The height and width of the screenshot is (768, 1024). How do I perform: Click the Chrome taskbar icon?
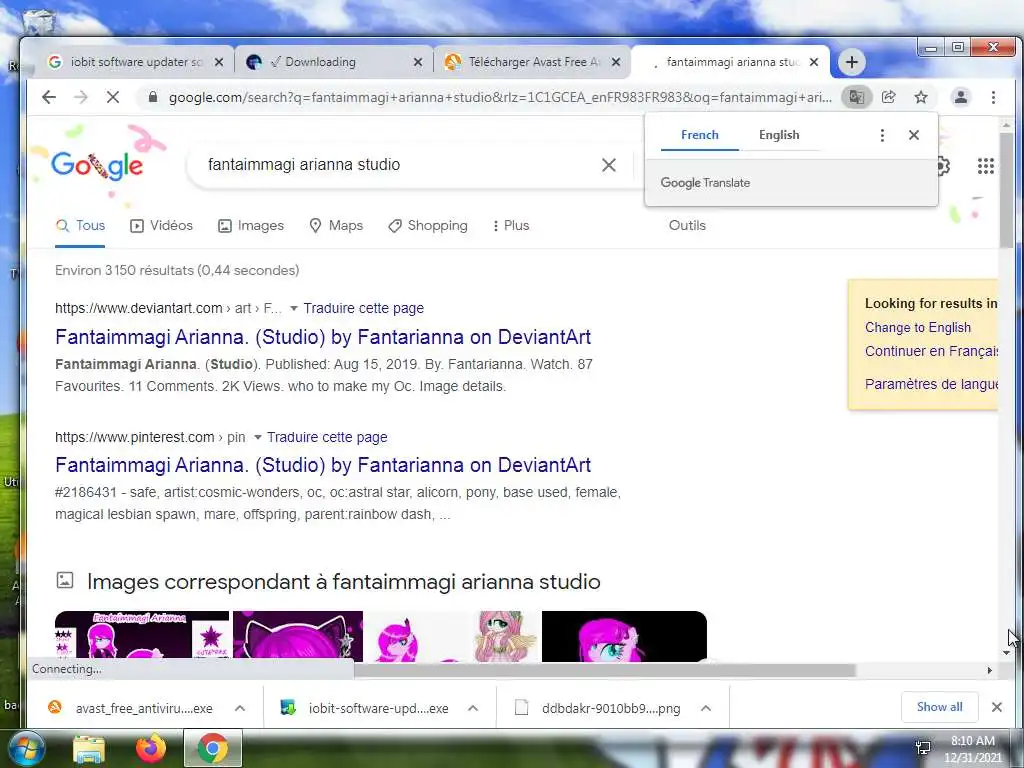click(x=213, y=748)
